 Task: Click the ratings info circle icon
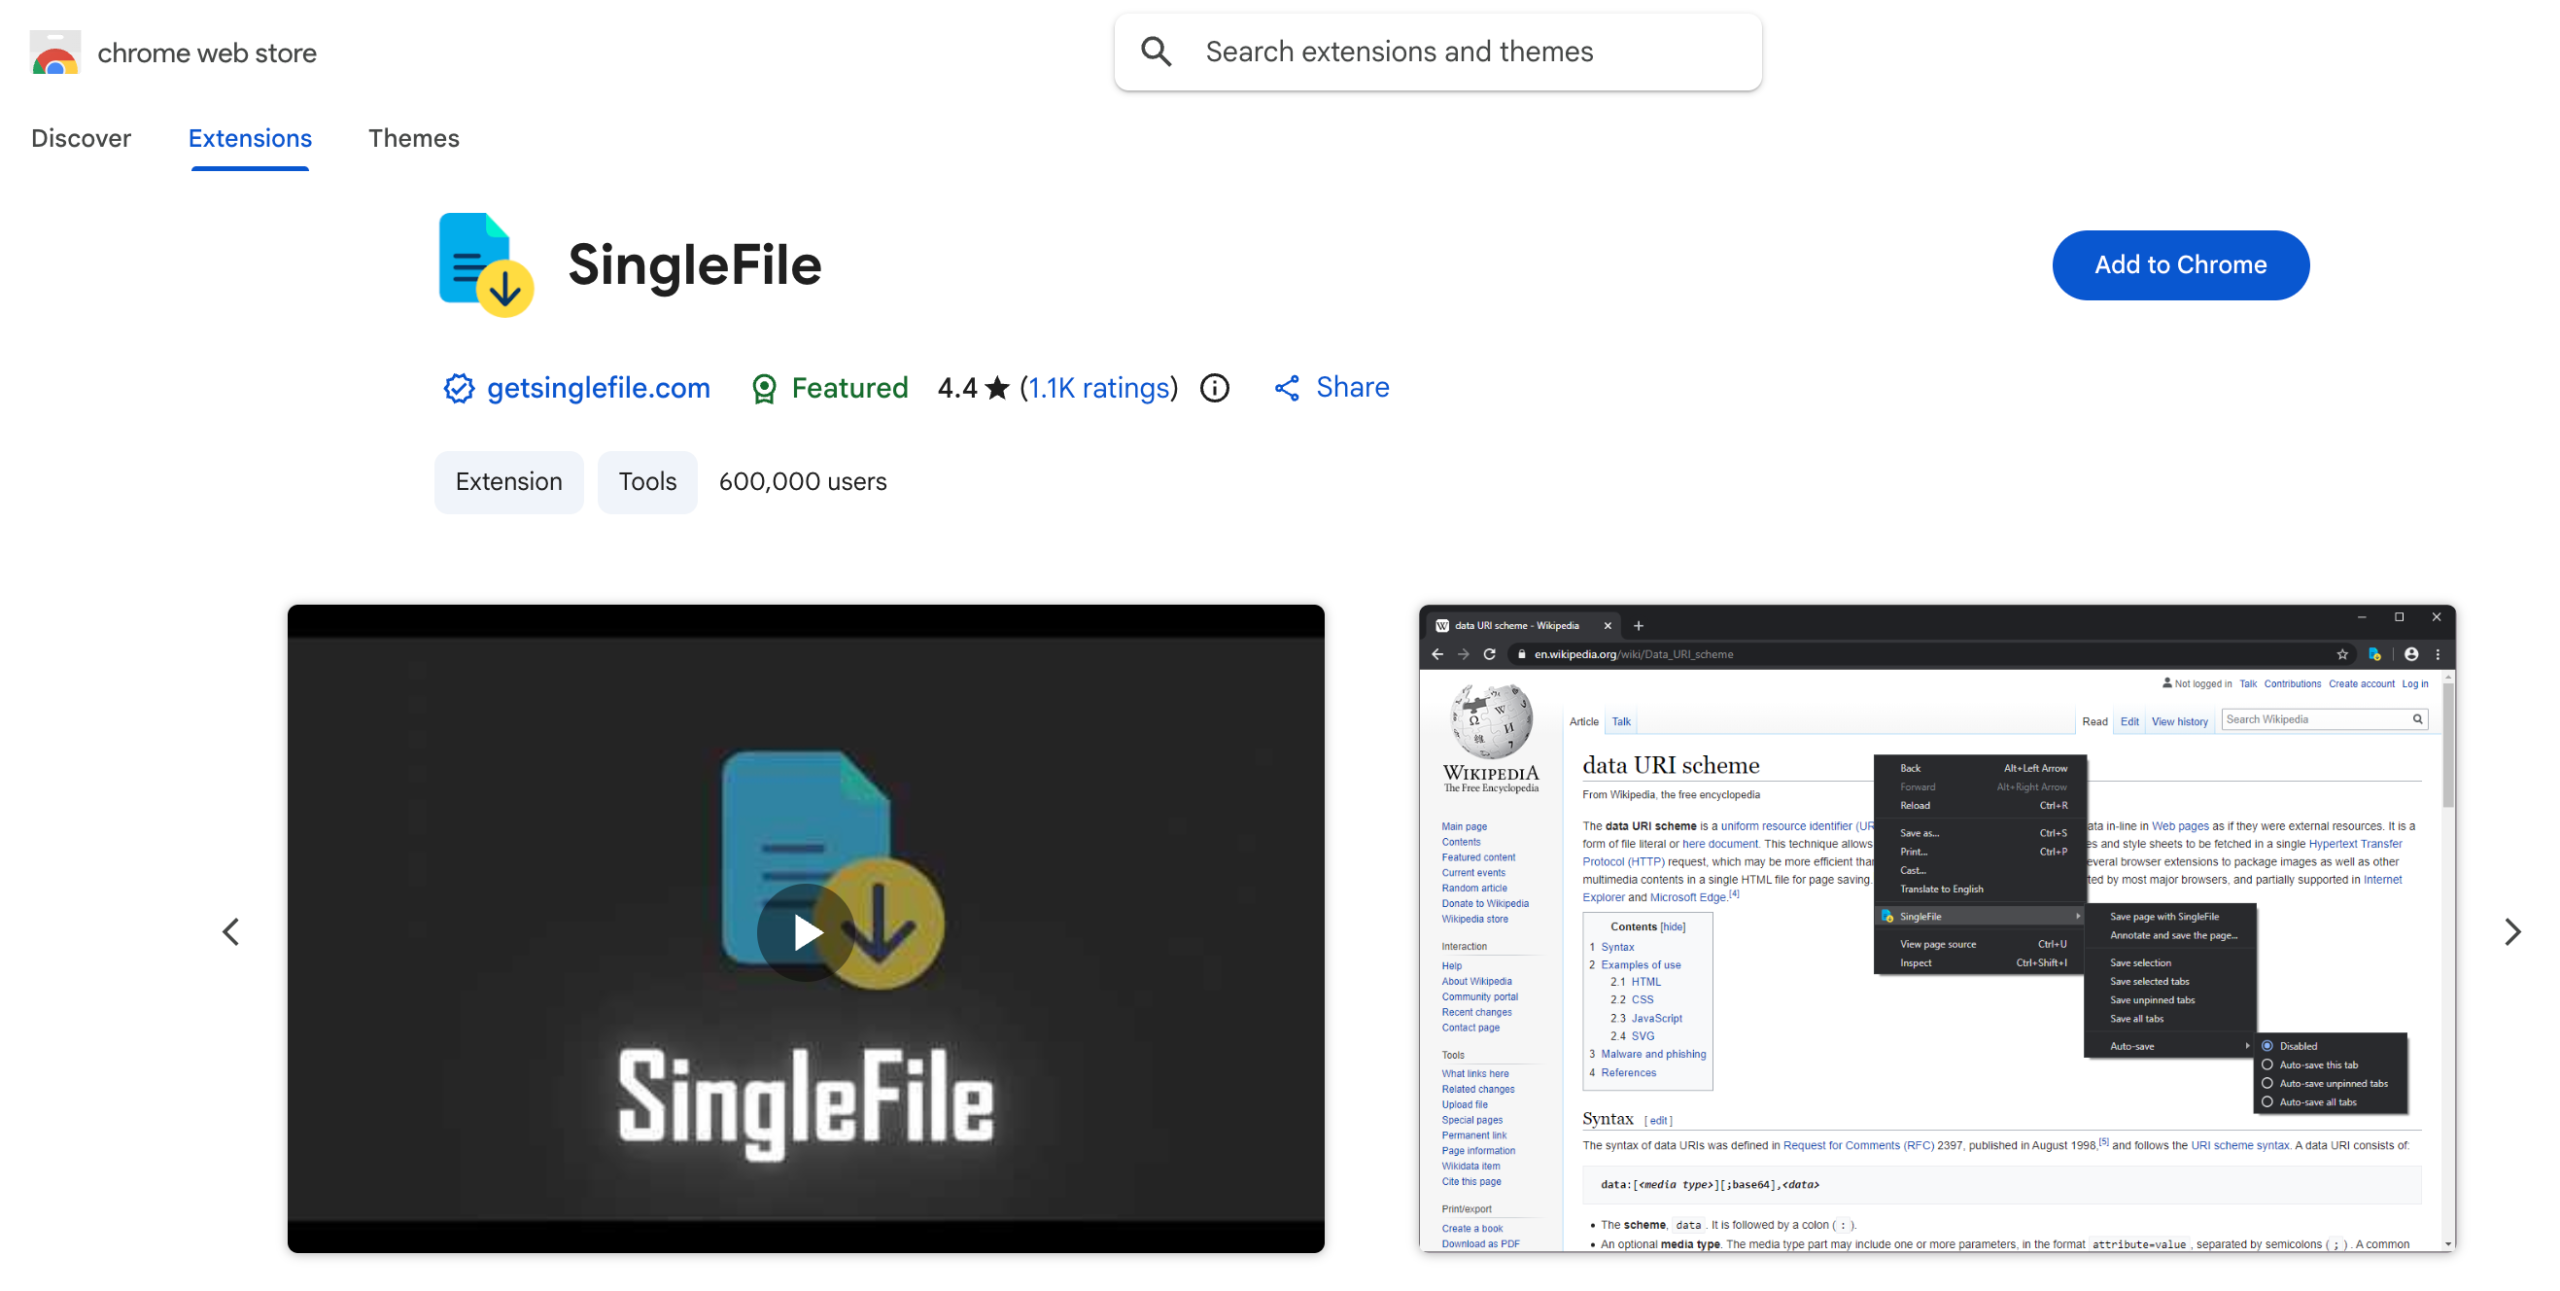tap(1213, 388)
